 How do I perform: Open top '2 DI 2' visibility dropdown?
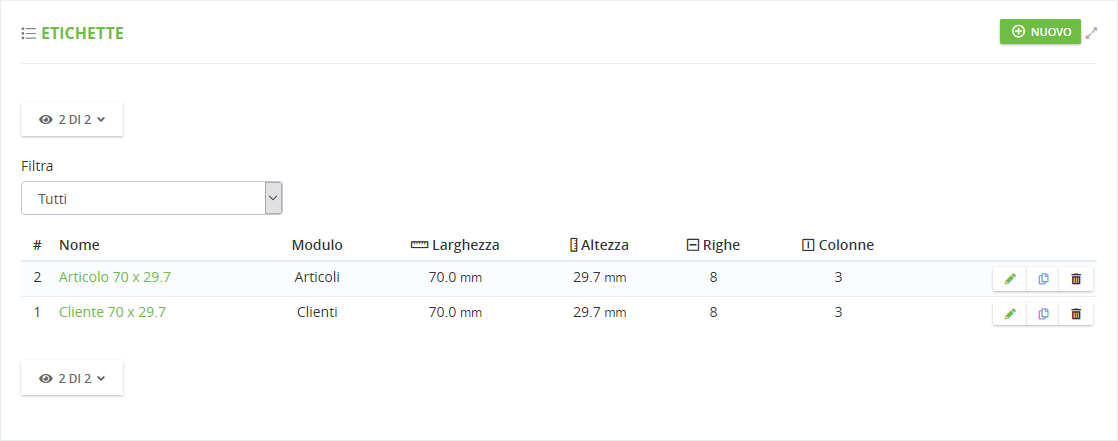click(72, 119)
